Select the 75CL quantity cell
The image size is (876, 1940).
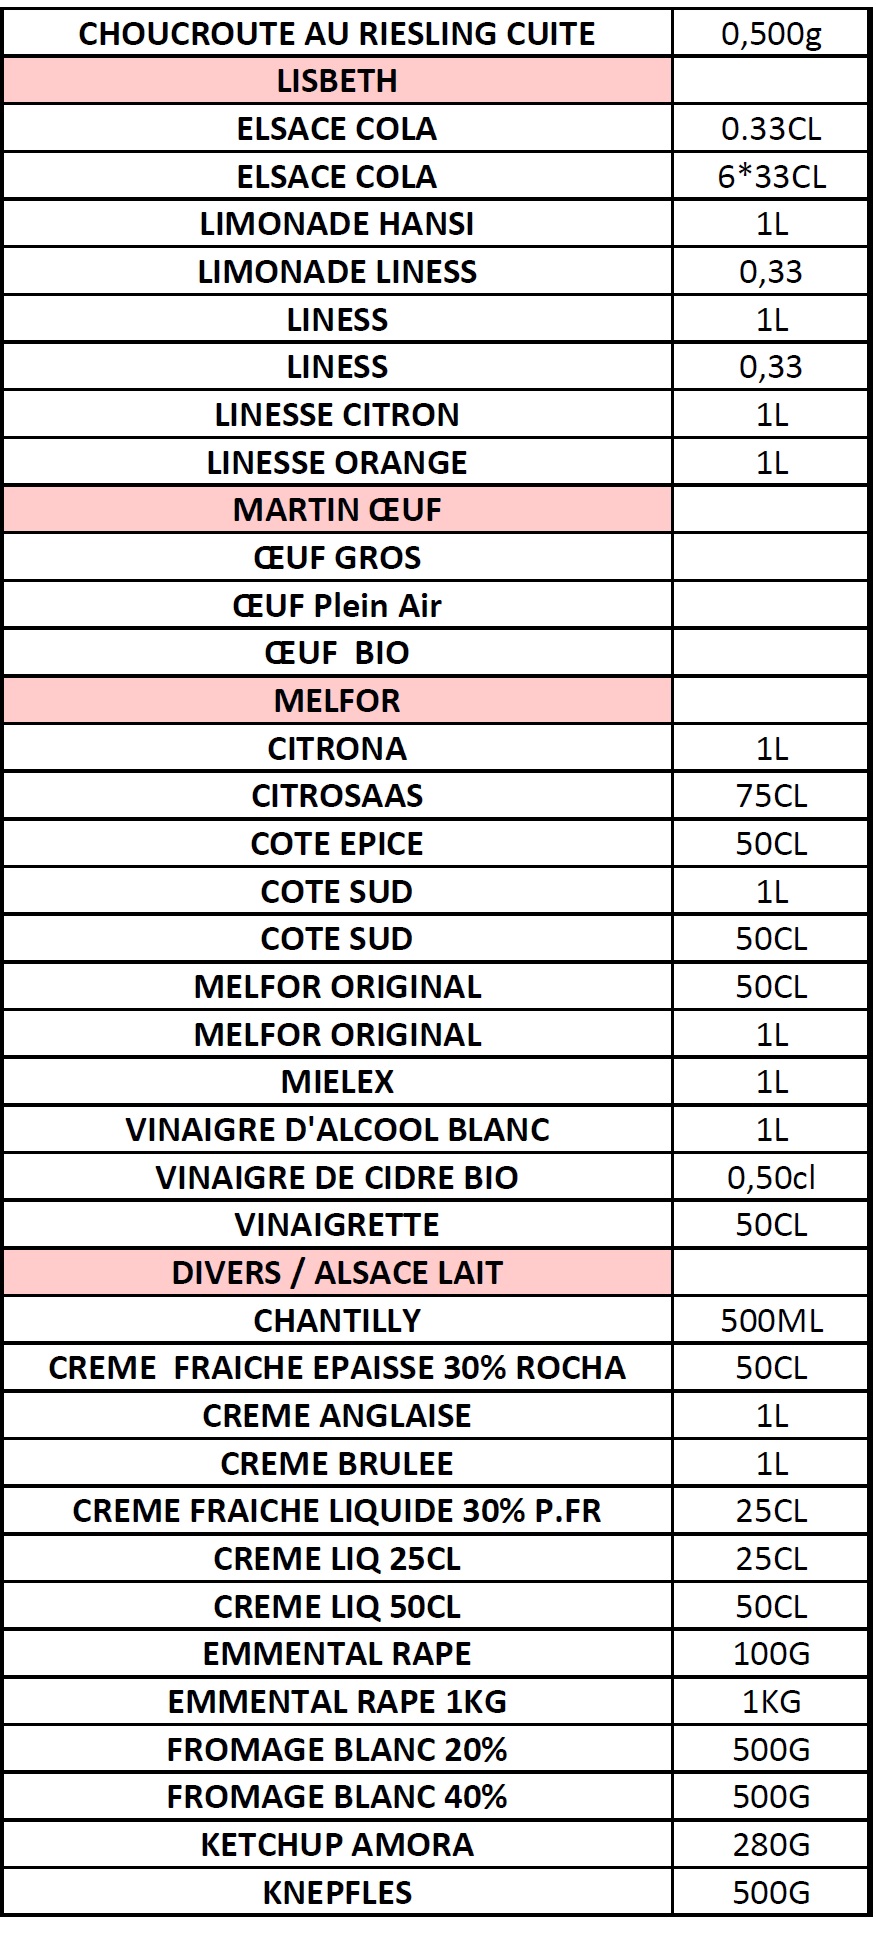[x=771, y=796]
